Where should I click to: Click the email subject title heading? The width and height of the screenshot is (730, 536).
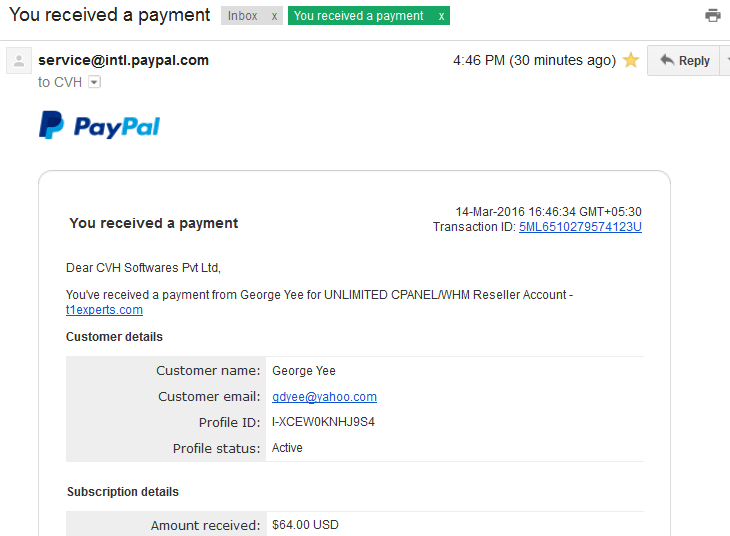(x=109, y=15)
